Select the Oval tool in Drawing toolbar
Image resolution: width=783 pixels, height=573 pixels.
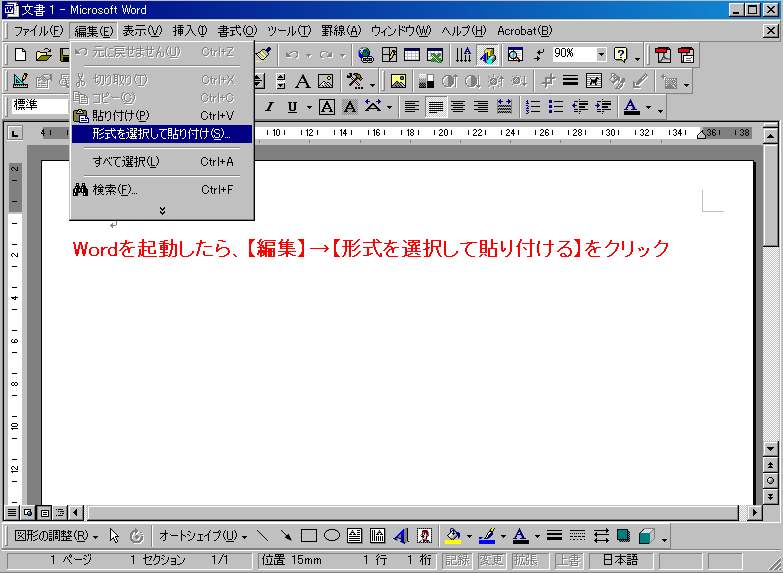click(332, 536)
